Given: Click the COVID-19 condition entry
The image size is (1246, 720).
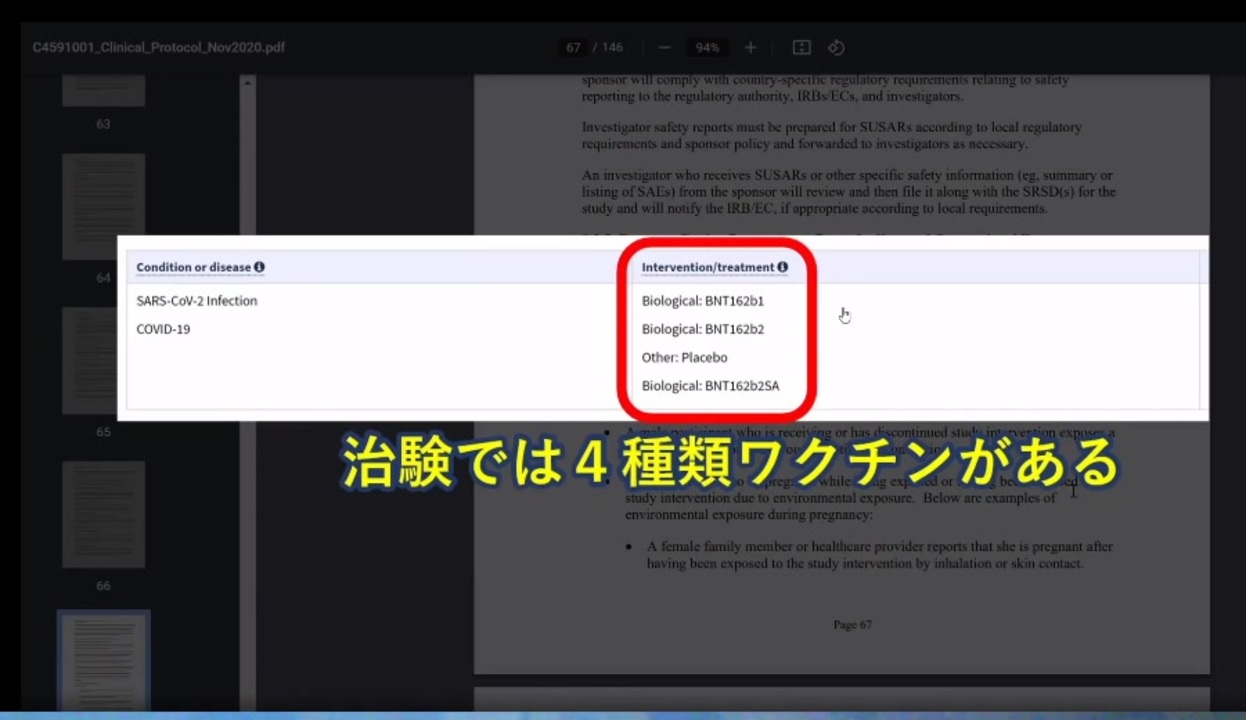Looking at the screenshot, I should point(163,329).
